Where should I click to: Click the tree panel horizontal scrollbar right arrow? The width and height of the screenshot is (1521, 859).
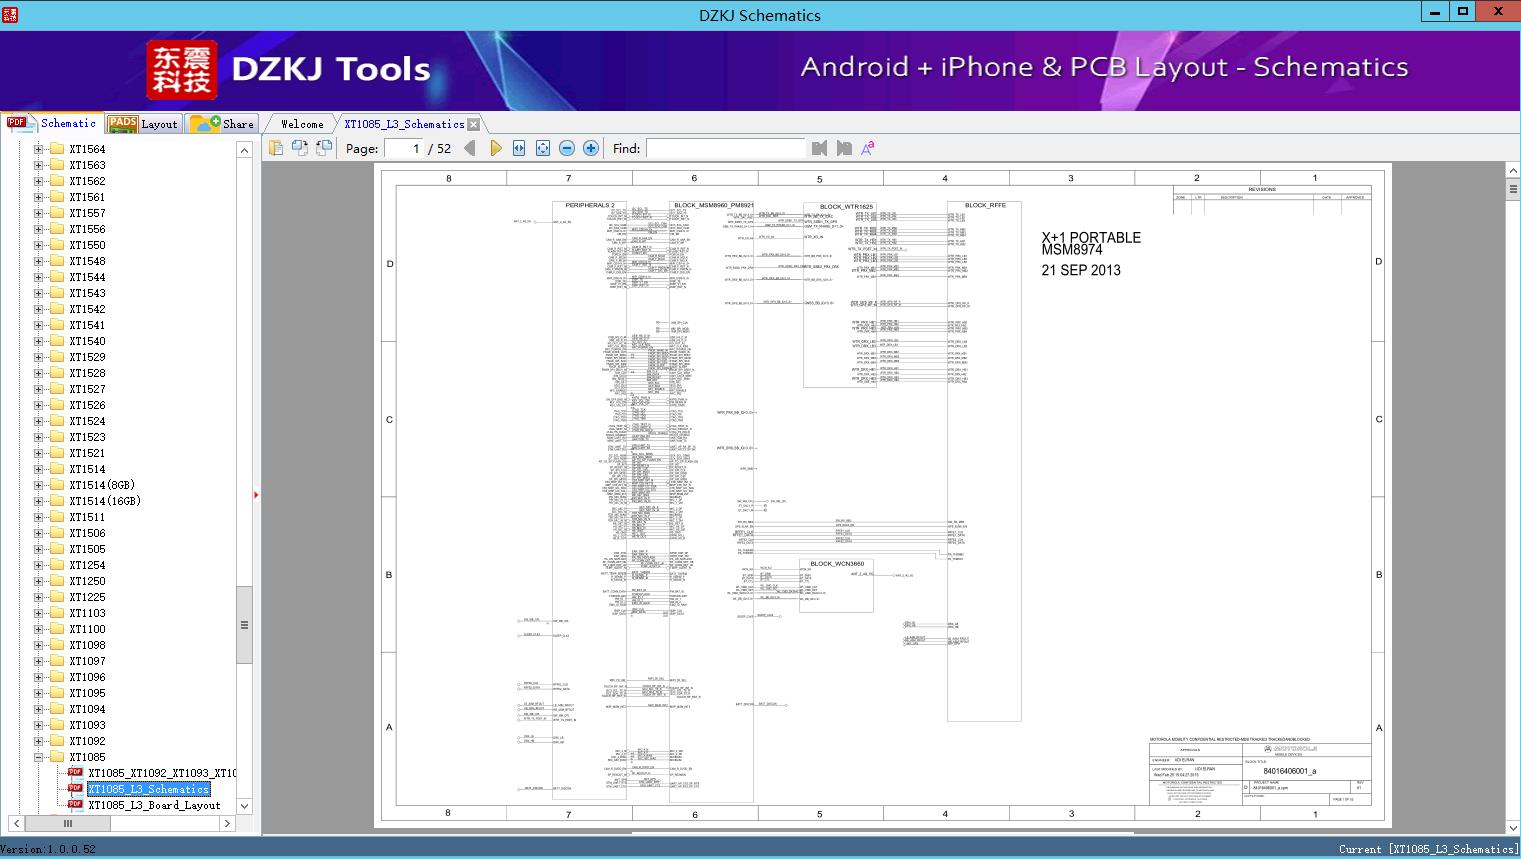[227, 823]
